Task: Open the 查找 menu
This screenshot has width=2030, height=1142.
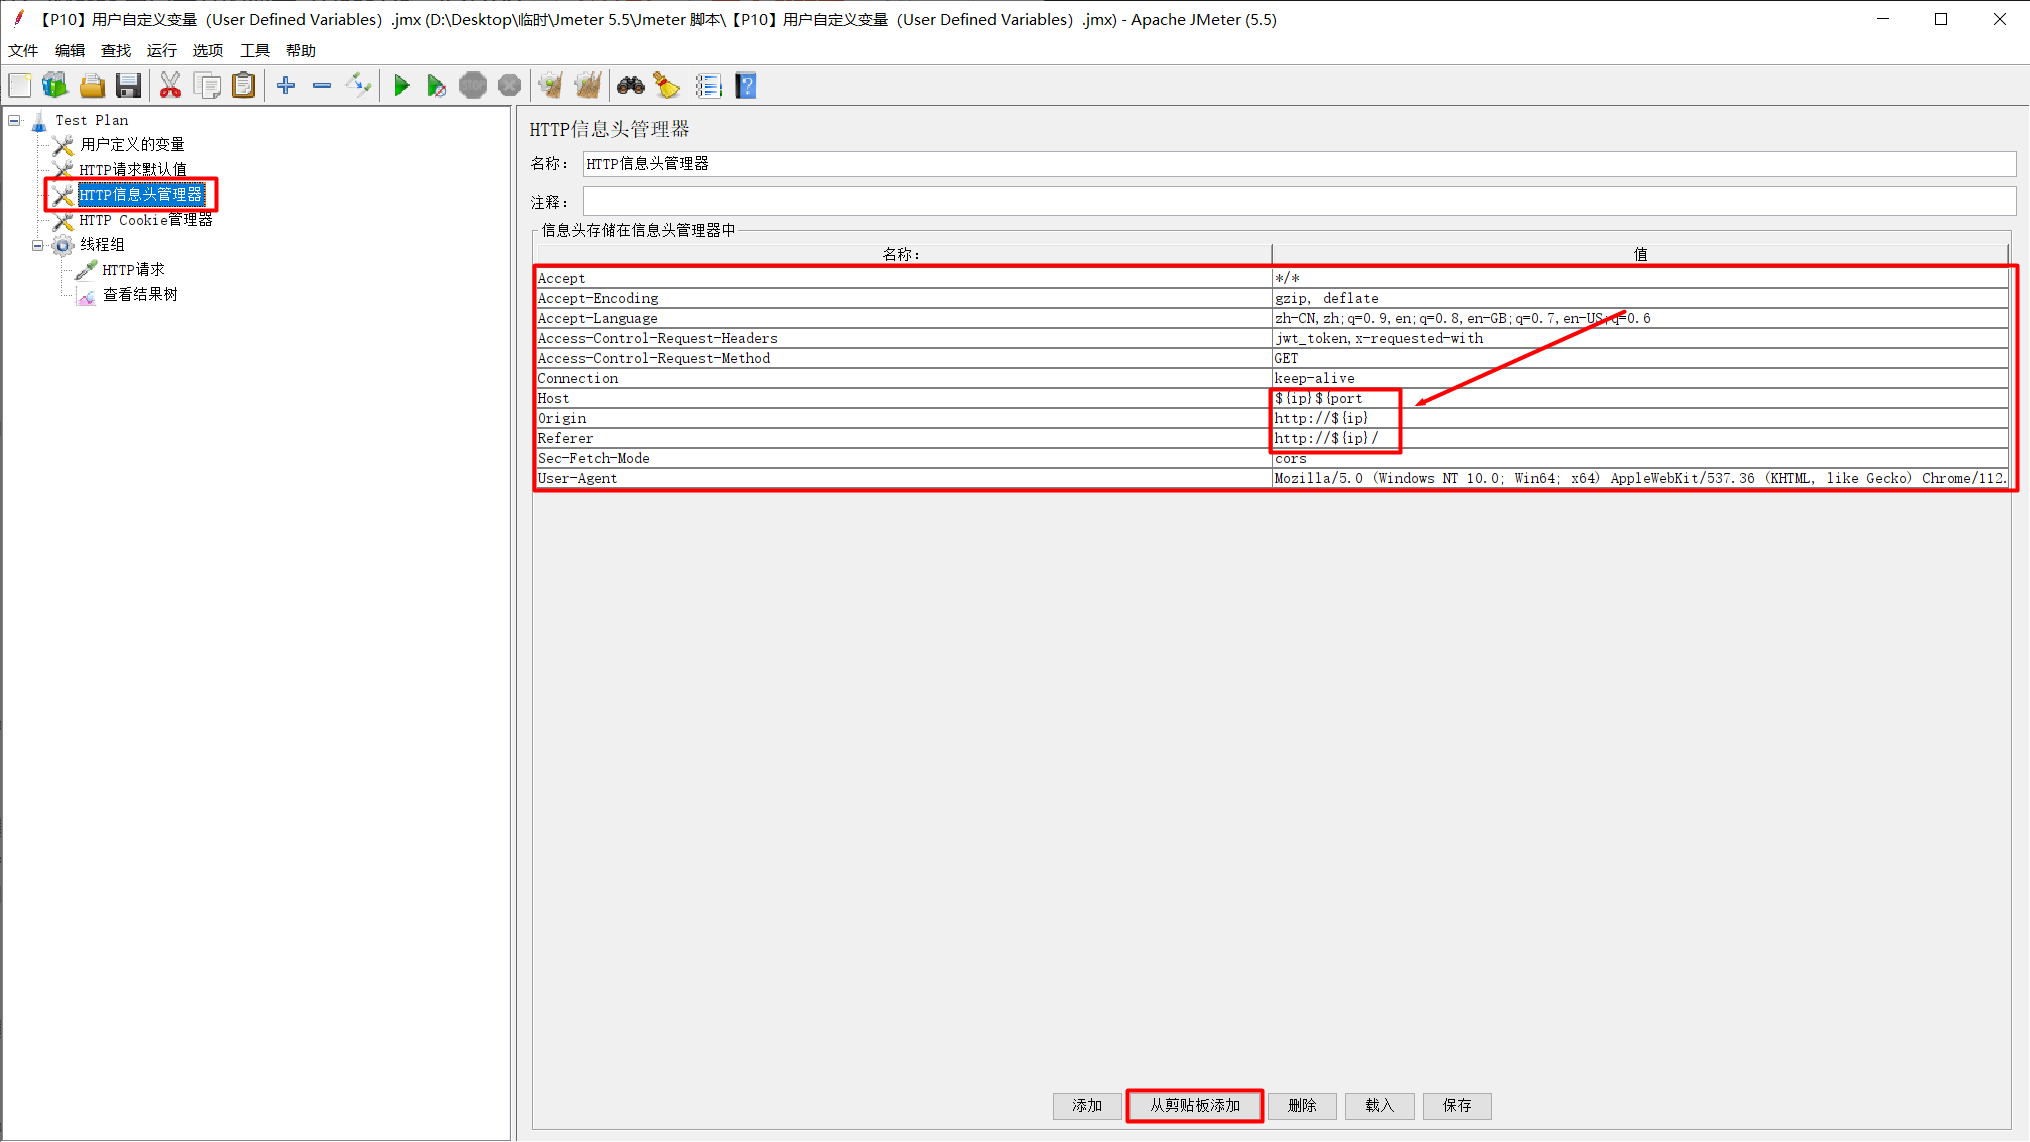Action: click(x=116, y=50)
